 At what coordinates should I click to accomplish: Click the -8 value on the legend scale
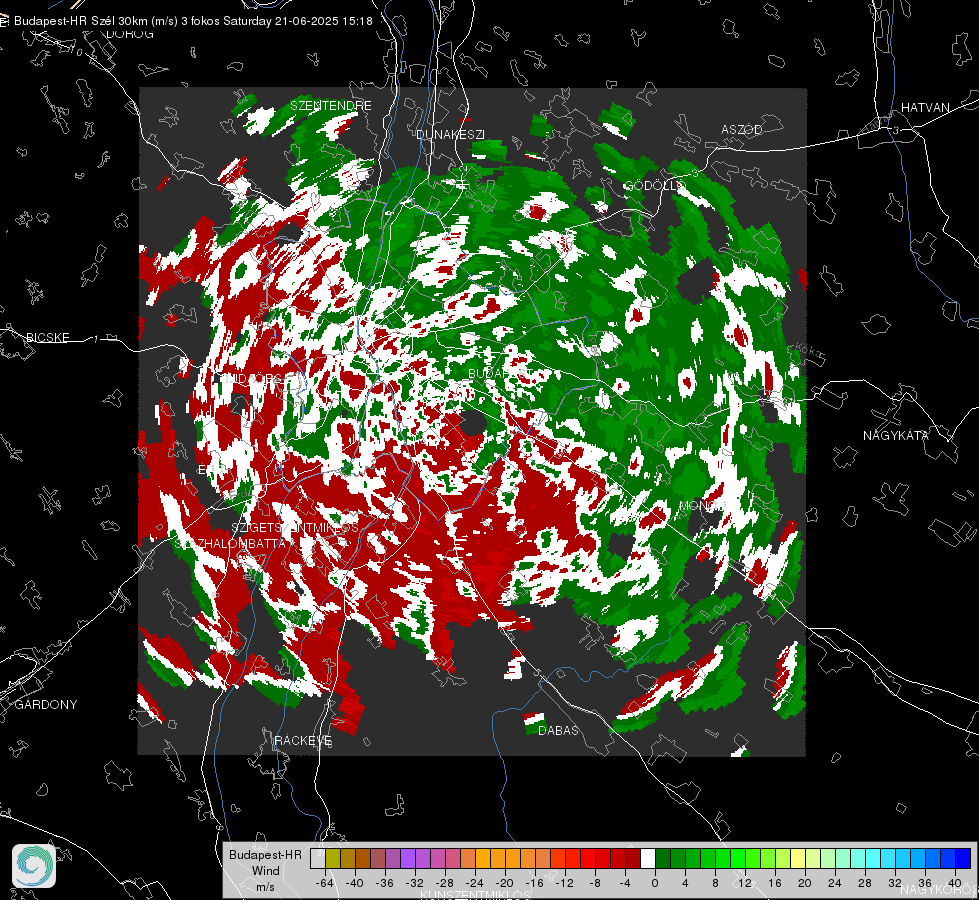pos(594,883)
